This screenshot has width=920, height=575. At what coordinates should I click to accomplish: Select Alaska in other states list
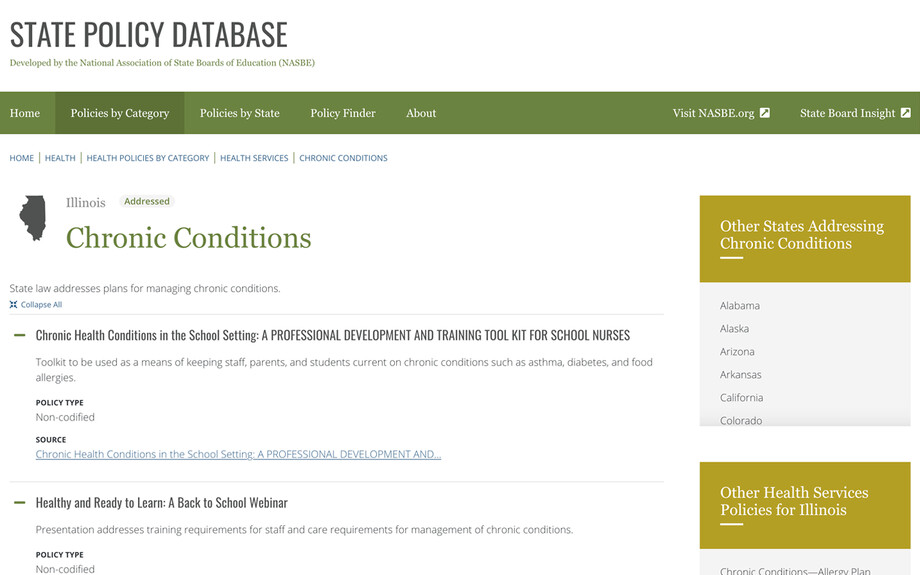(734, 329)
